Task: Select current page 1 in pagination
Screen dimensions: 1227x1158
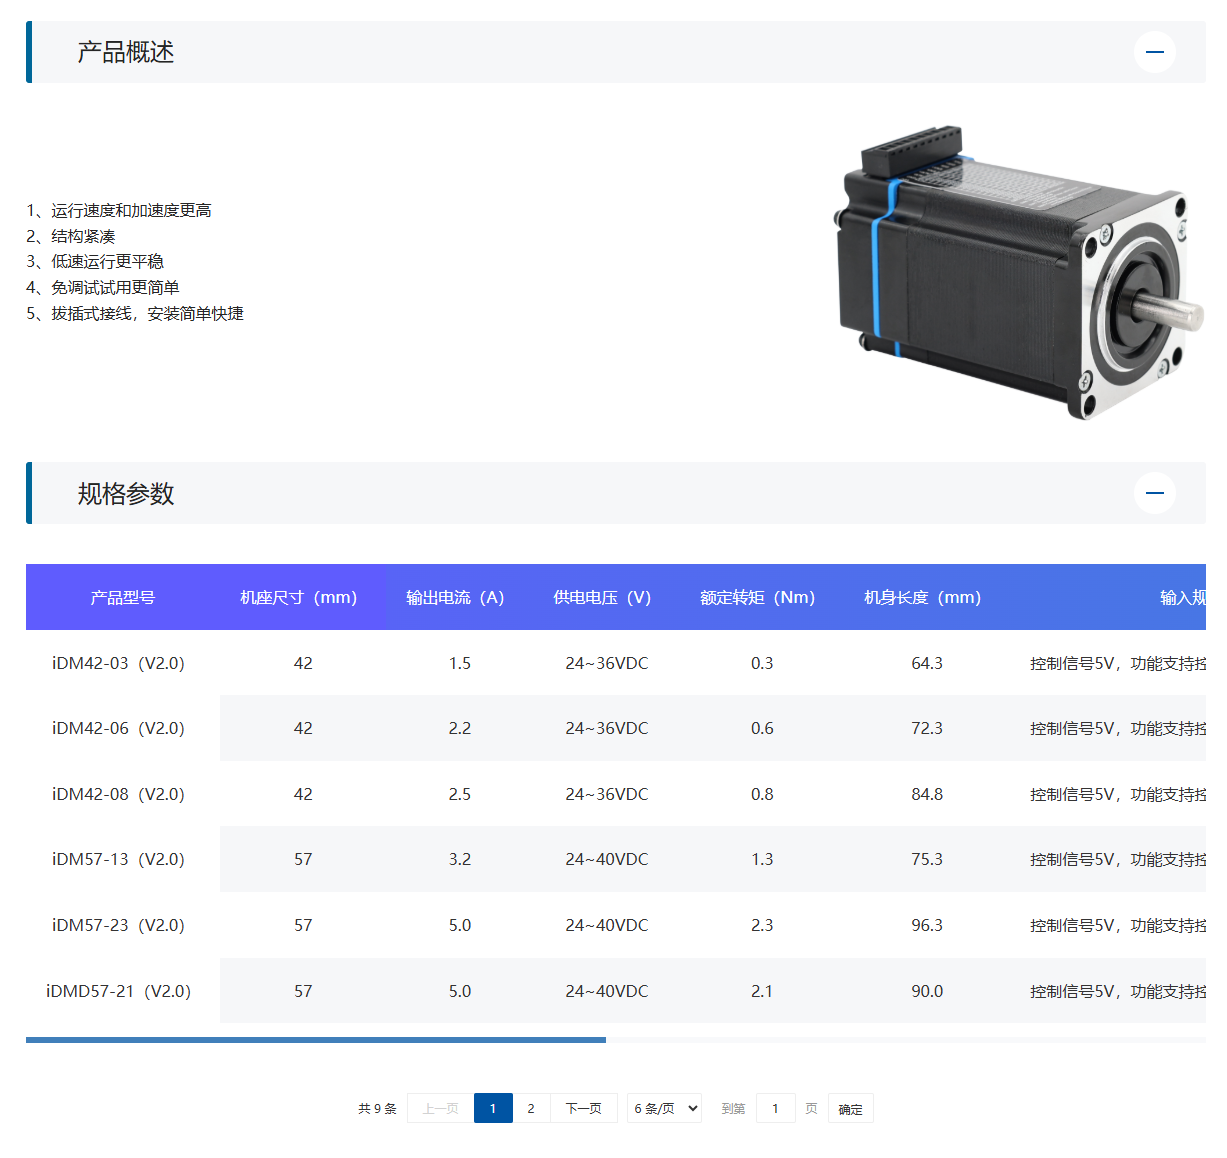Action: [493, 1108]
